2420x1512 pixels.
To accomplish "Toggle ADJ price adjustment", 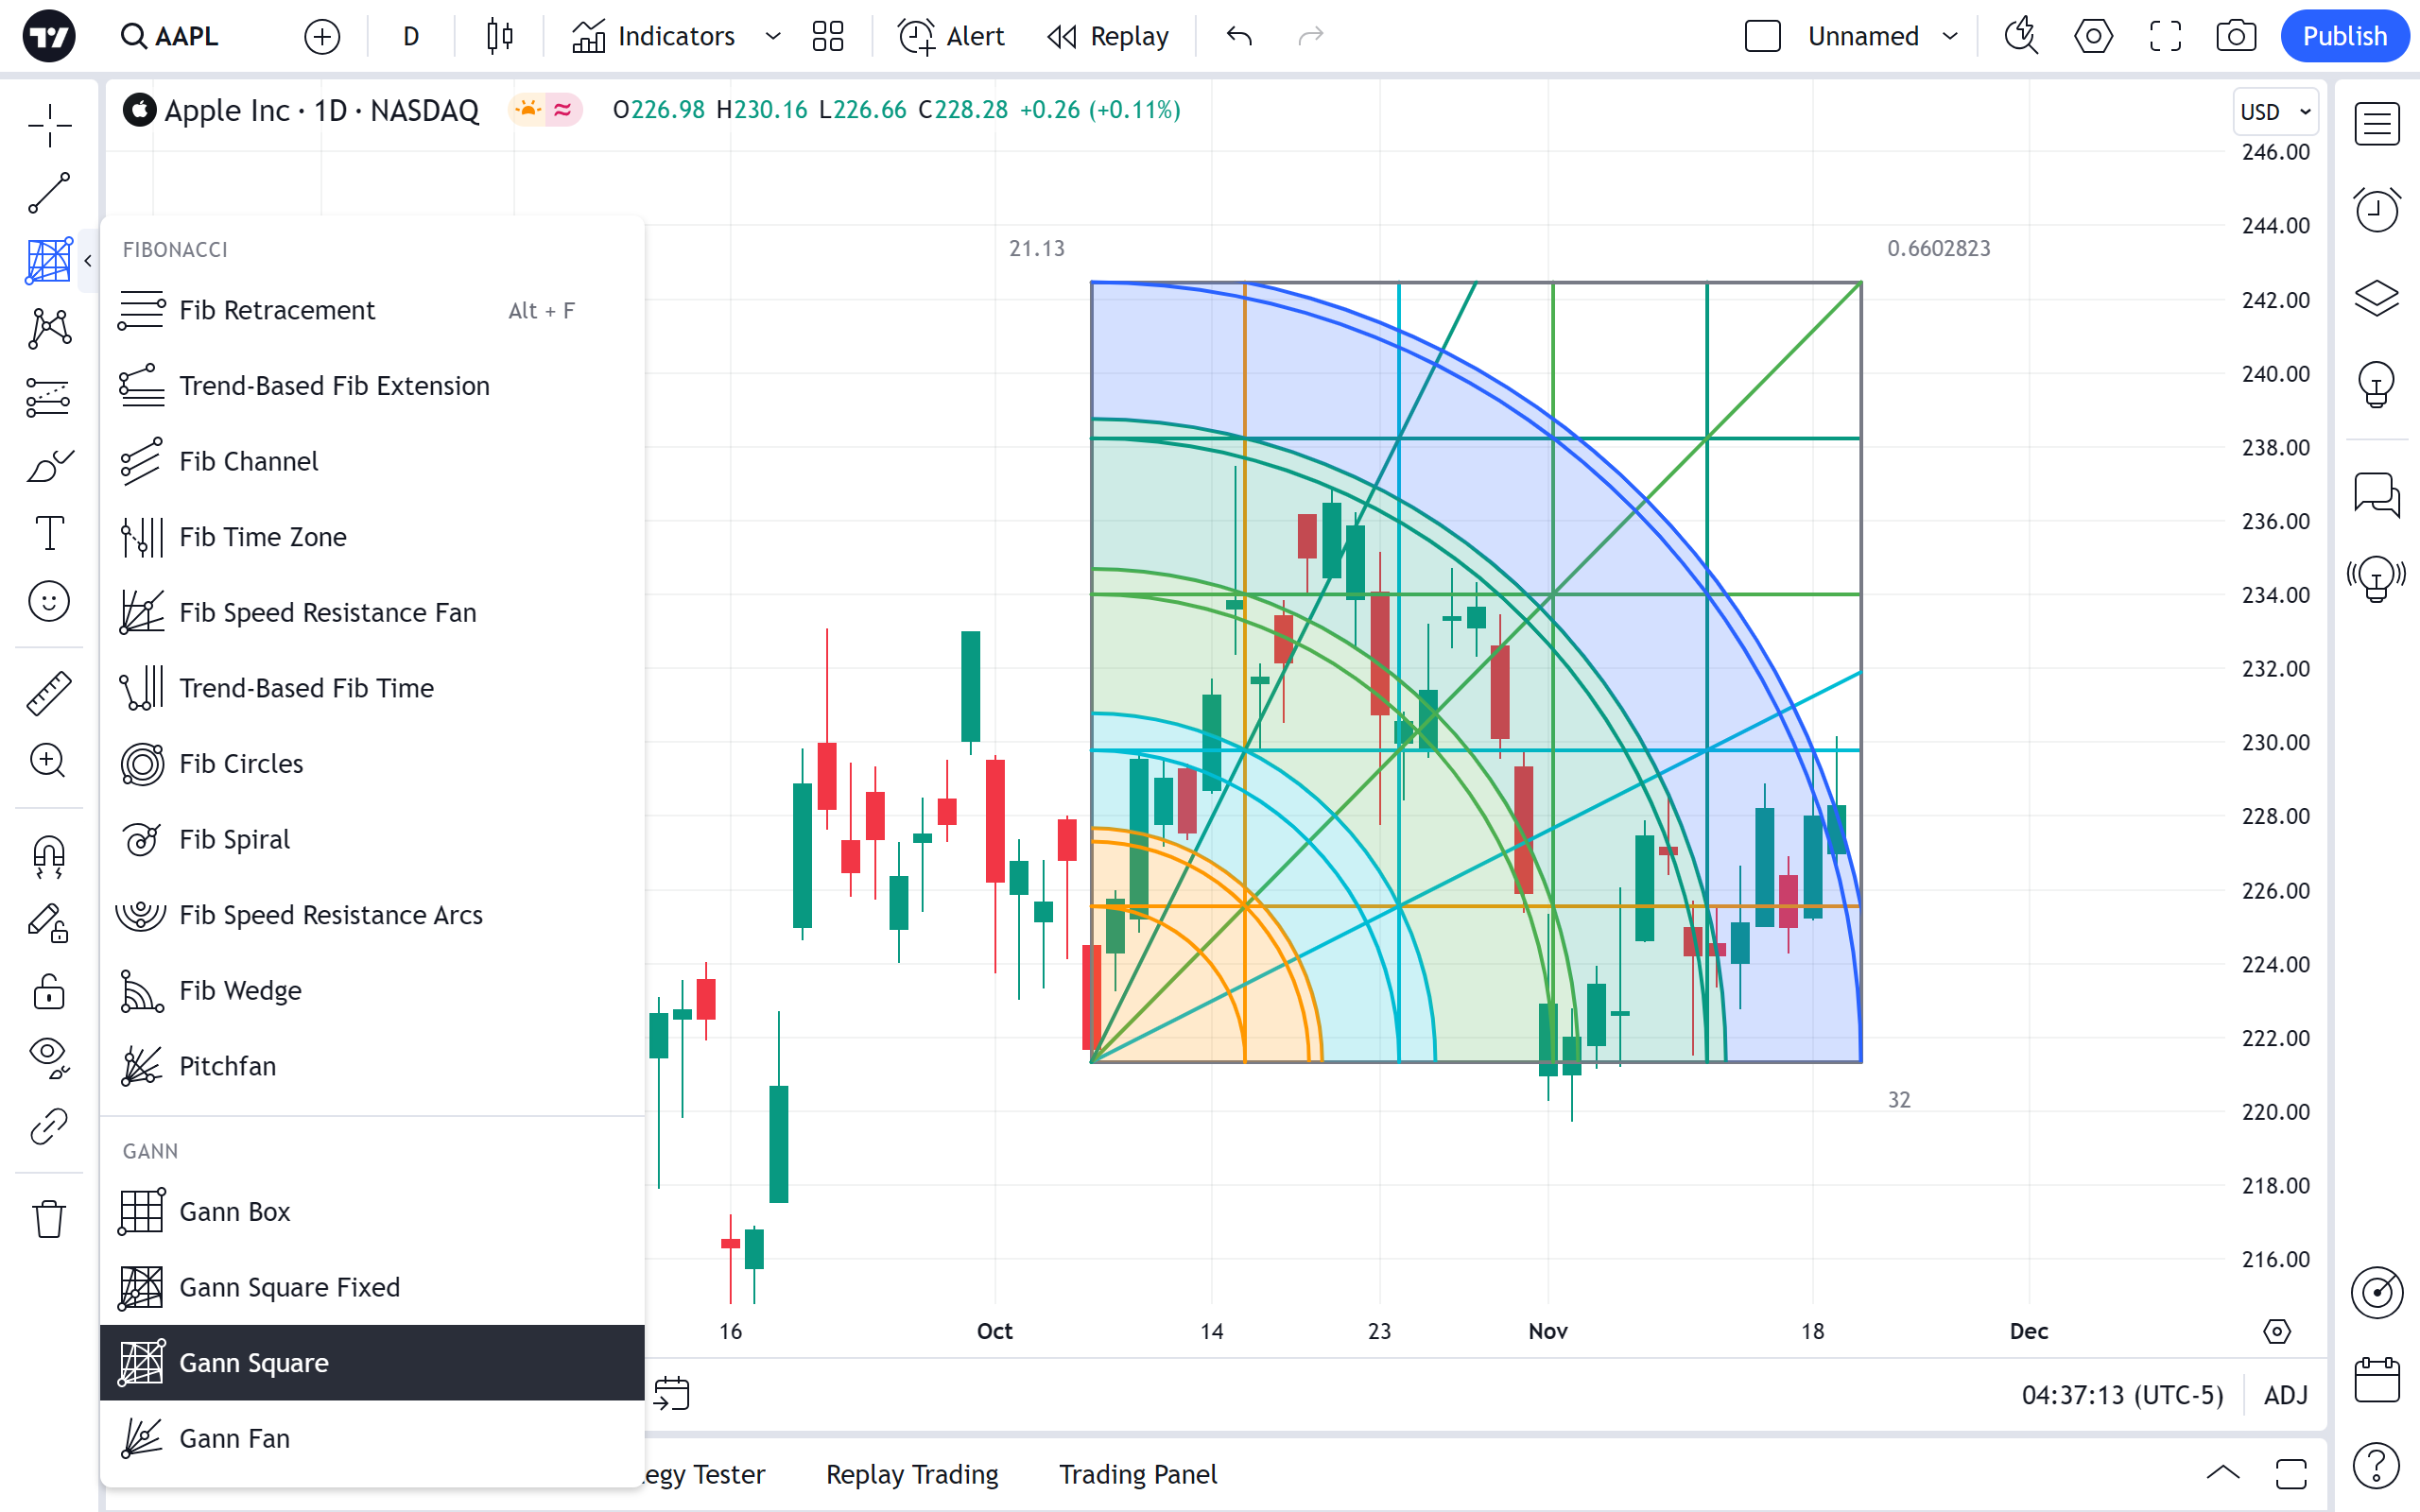I will (2285, 1395).
